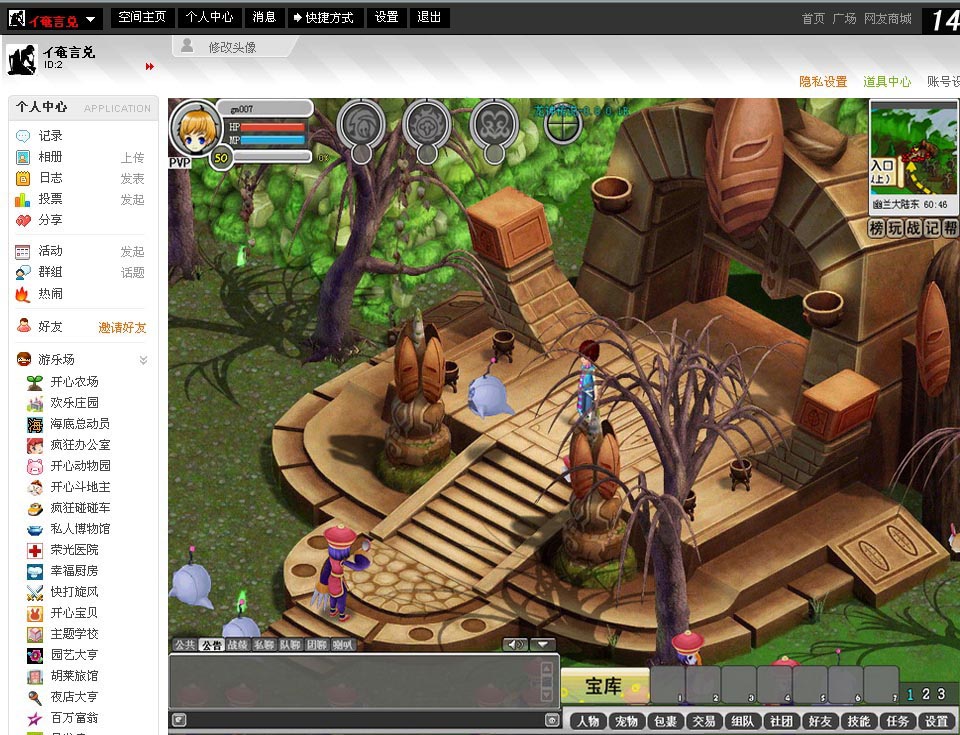Click 修改头像 to change avatar
Screen dimensions: 960x735
pos(232,47)
